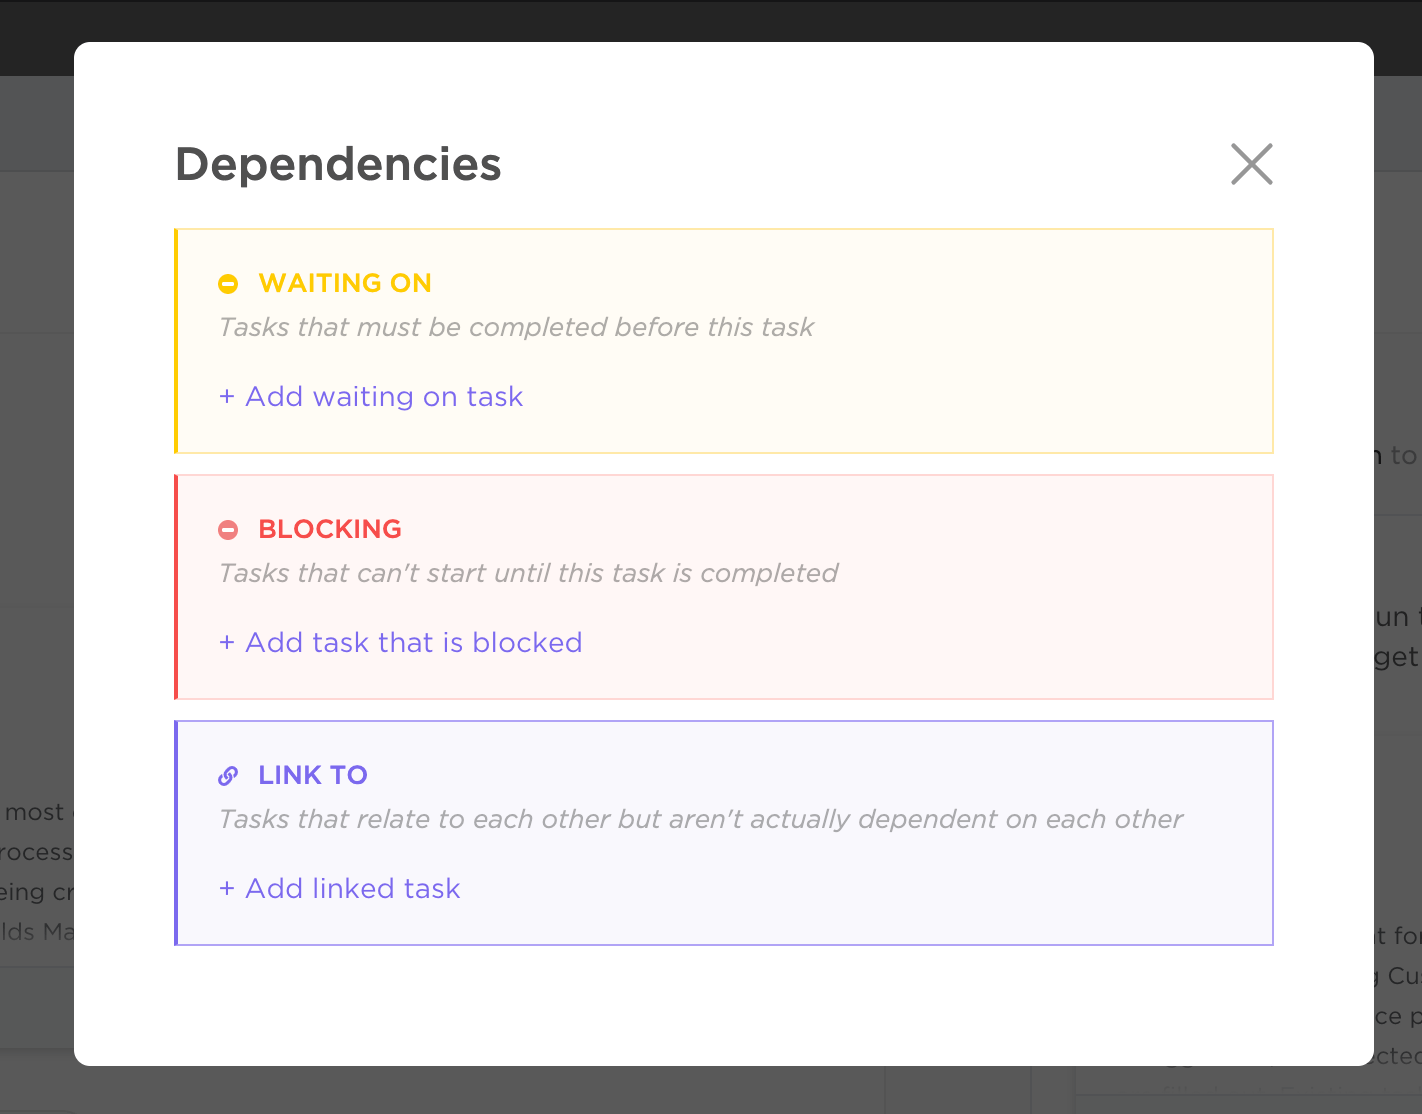Add a linked task
Image resolution: width=1422 pixels, height=1114 pixels.
pos(340,889)
